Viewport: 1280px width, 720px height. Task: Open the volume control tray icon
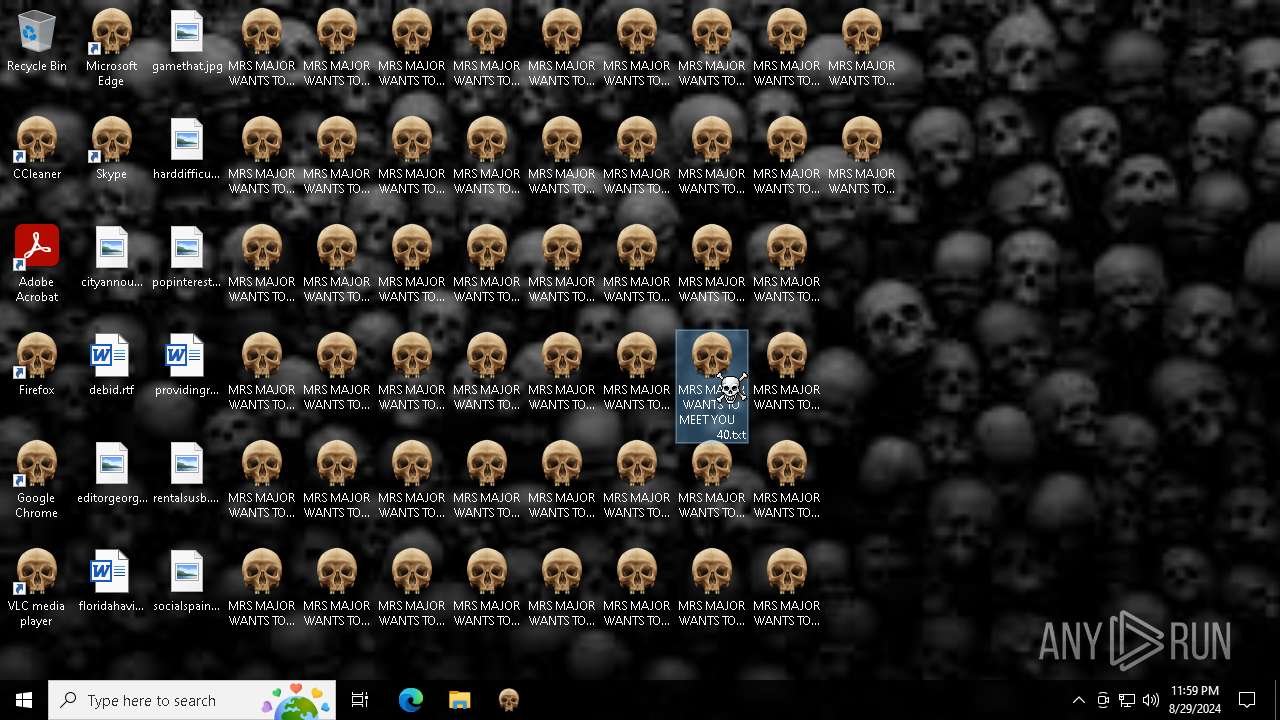click(x=1151, y=700)
